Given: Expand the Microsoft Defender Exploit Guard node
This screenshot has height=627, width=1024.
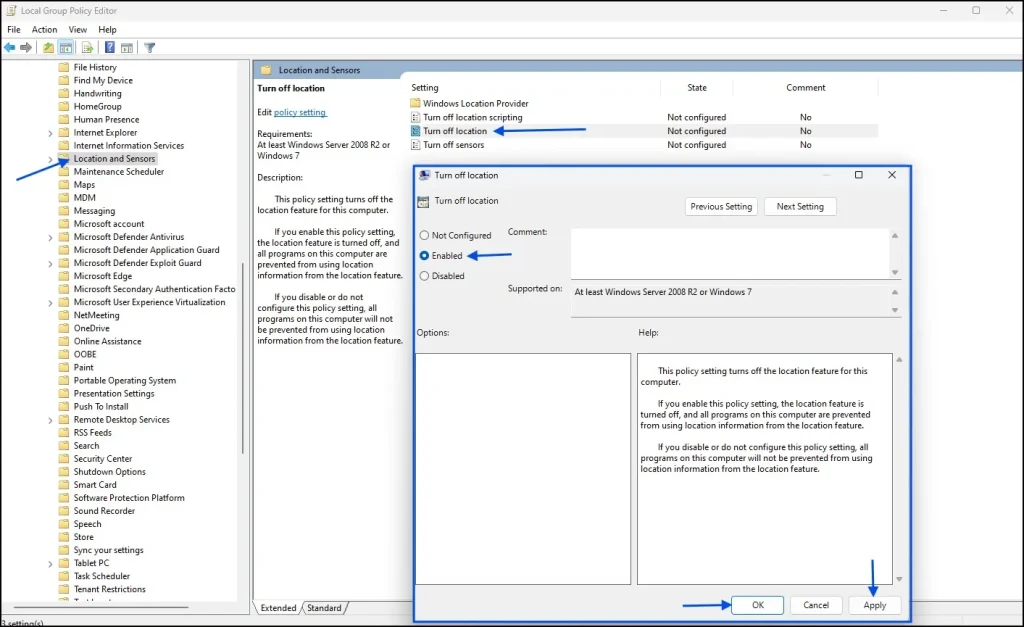Looking at the screenshot, I should tap(50, 263).
